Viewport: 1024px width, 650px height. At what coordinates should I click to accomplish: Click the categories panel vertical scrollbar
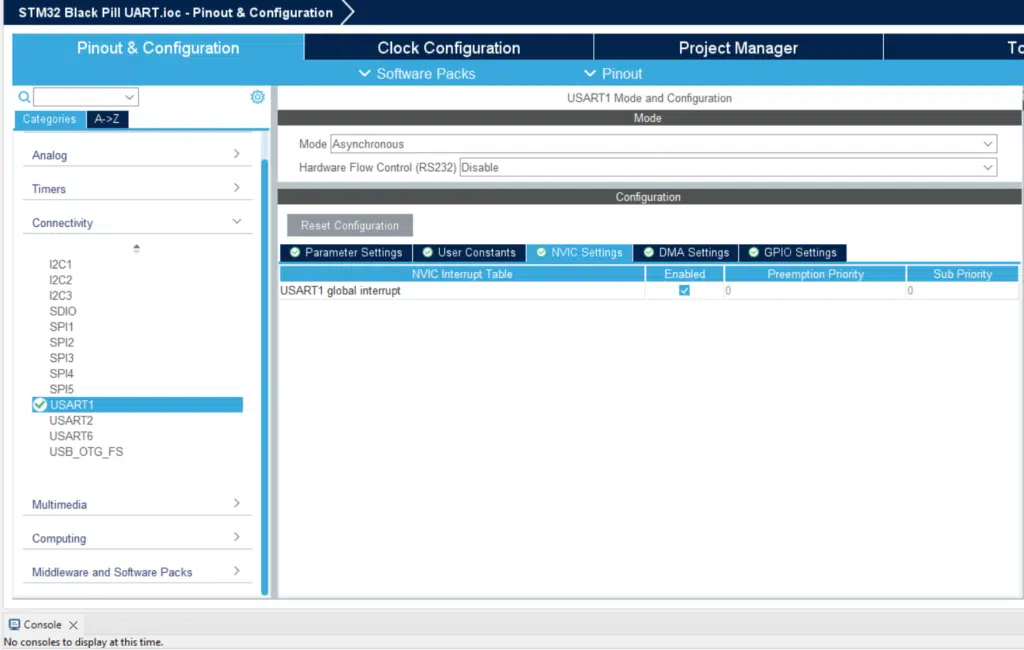[x=264, y=376]
